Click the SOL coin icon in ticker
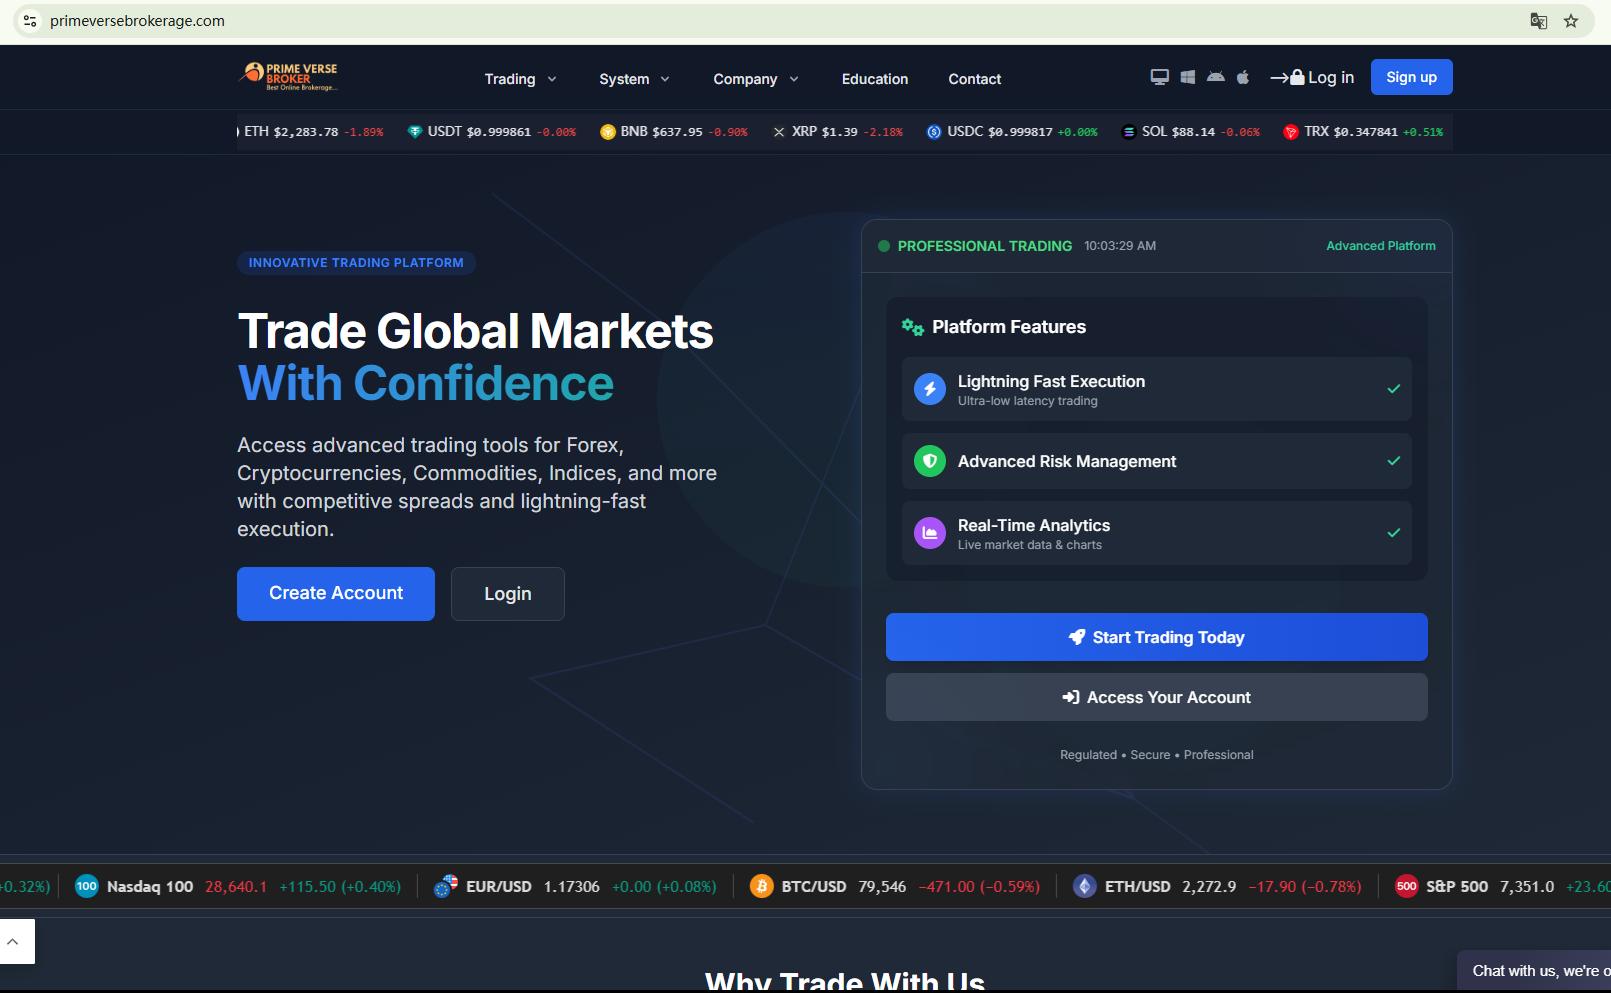The image size is (1611, 993). [x=1129, y=132]
